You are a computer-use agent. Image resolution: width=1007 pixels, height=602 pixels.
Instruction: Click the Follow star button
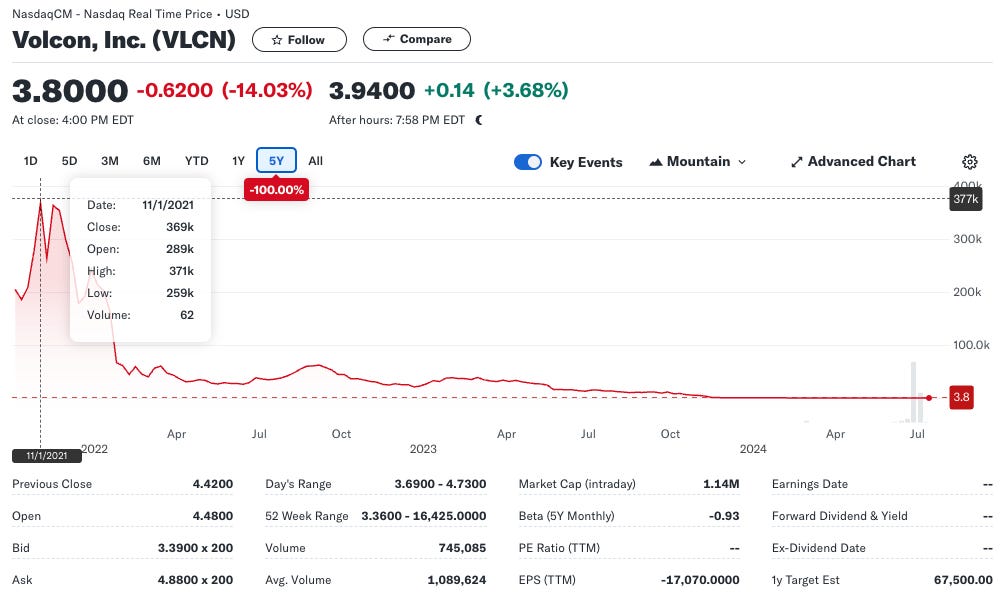(x=299, y=40)
